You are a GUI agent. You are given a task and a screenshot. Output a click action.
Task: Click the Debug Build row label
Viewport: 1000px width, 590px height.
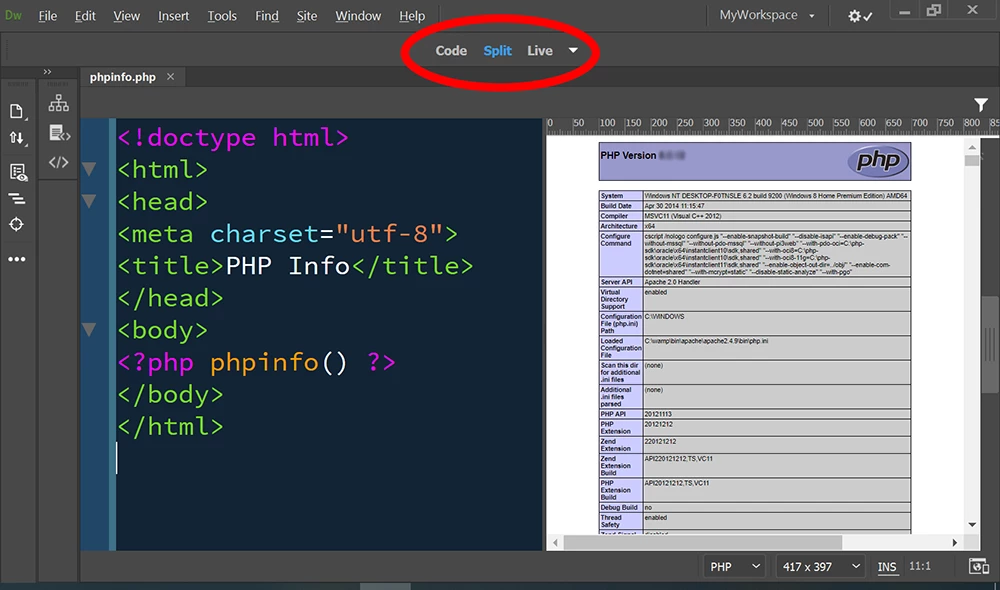(619, 508)
